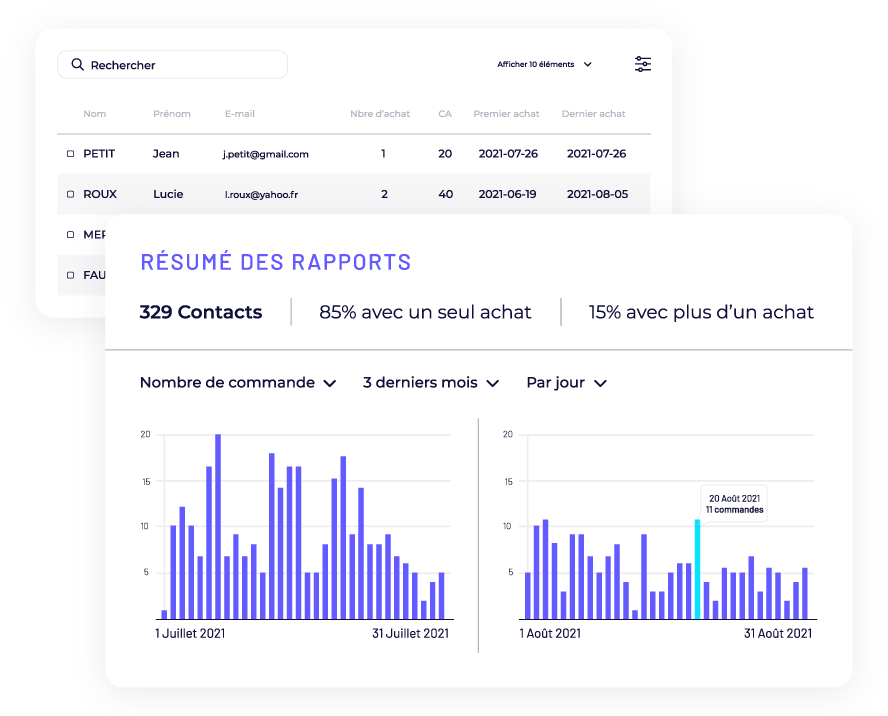The image size is (888, 716).
Task: Click the RÉSUMÉ DES RAPPORTS heading
Action: (x=276, y=262)
